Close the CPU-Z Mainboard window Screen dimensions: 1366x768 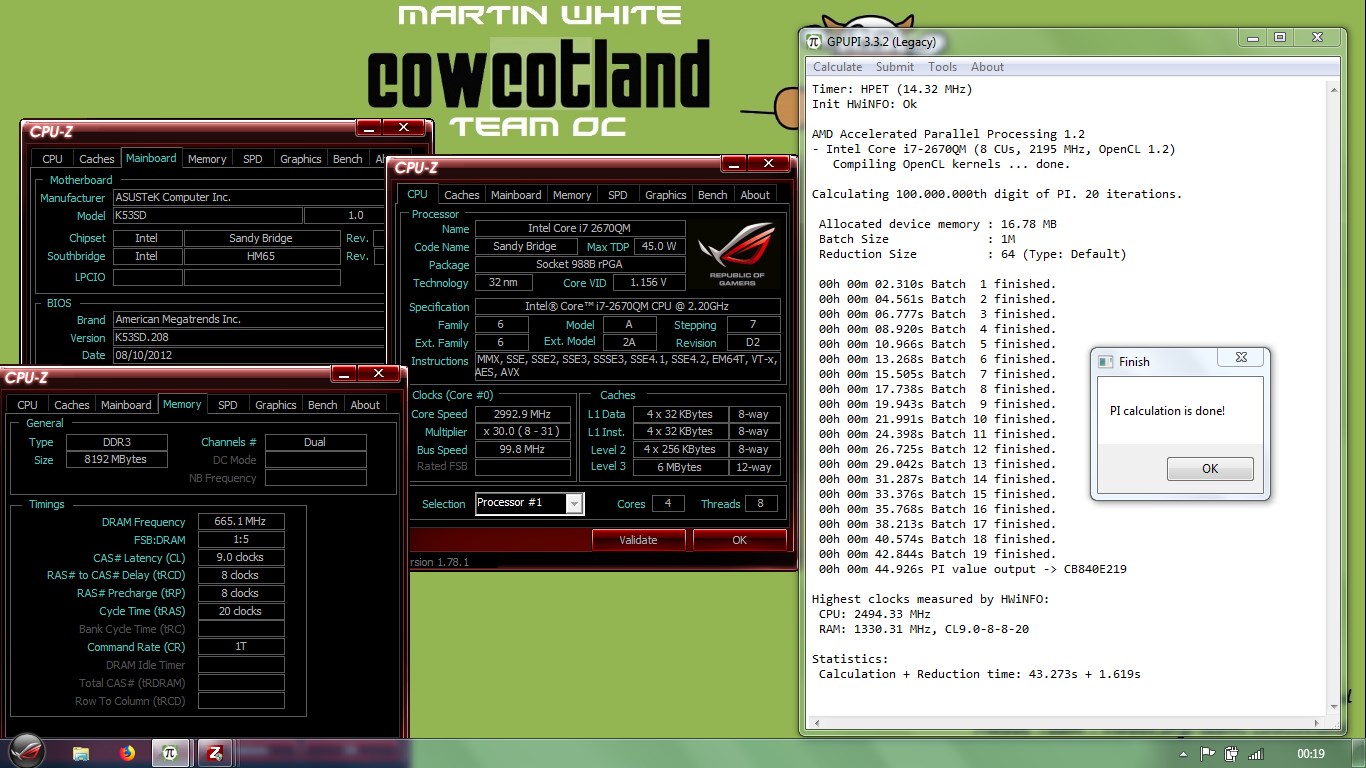tap(403, 127)
